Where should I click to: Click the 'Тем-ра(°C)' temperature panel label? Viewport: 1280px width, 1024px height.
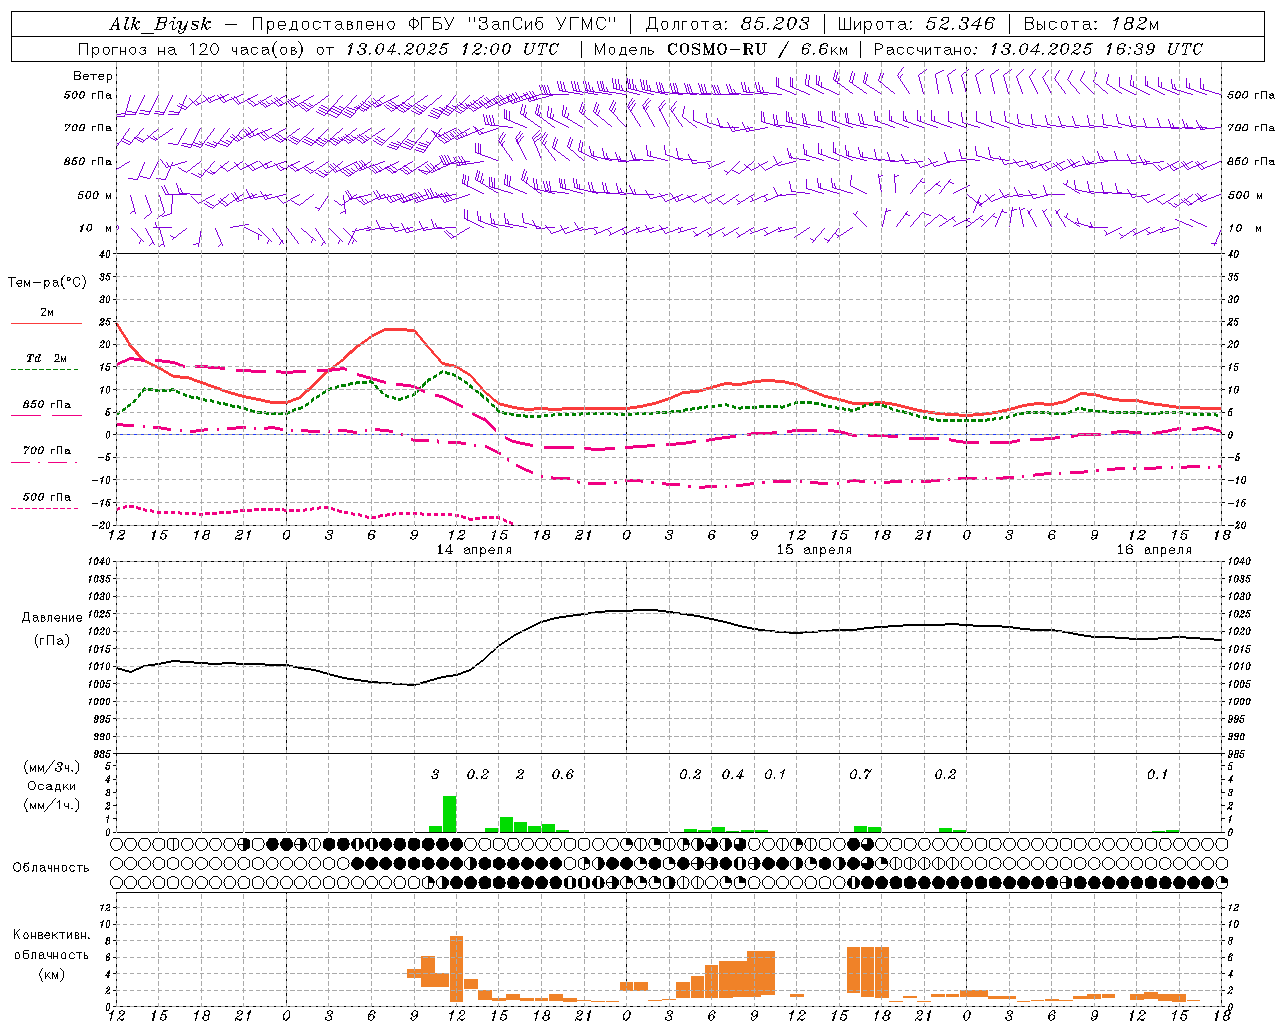click(47, 283)
